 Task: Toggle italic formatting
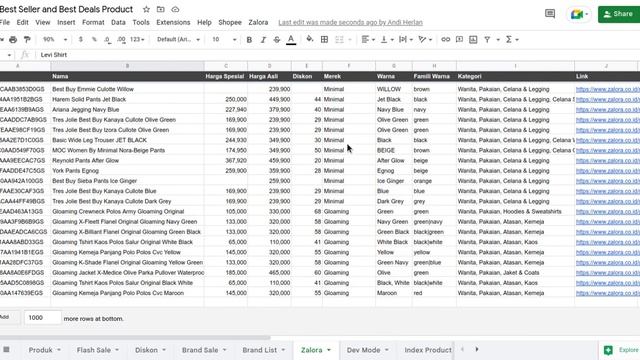[x=263, y=40]
